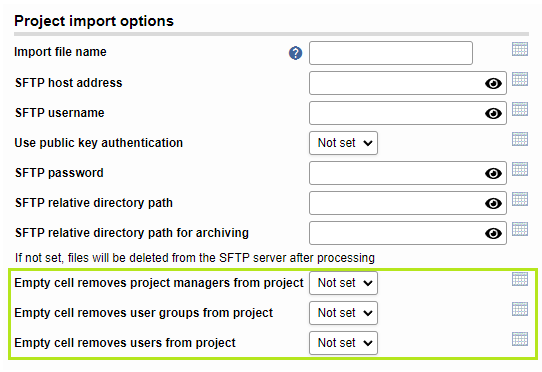Click table icon beside directory path for archiving

point(520,229)
